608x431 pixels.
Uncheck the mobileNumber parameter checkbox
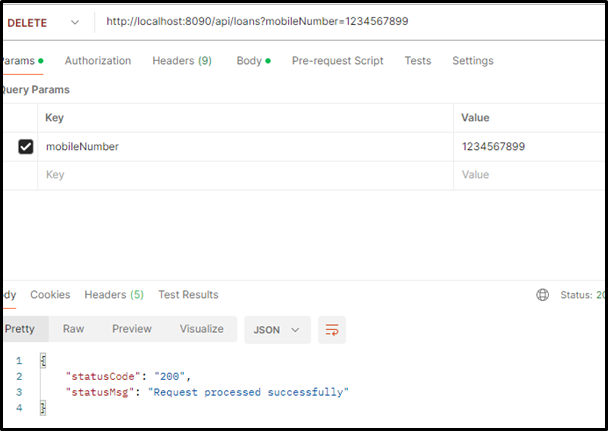26,147
